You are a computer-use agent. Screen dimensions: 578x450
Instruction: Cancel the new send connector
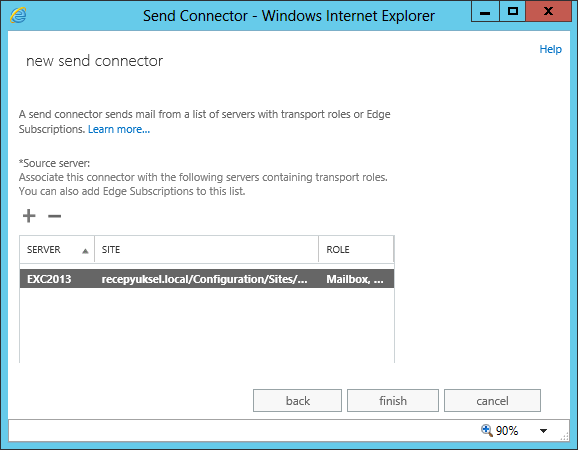tap(492, 401)
